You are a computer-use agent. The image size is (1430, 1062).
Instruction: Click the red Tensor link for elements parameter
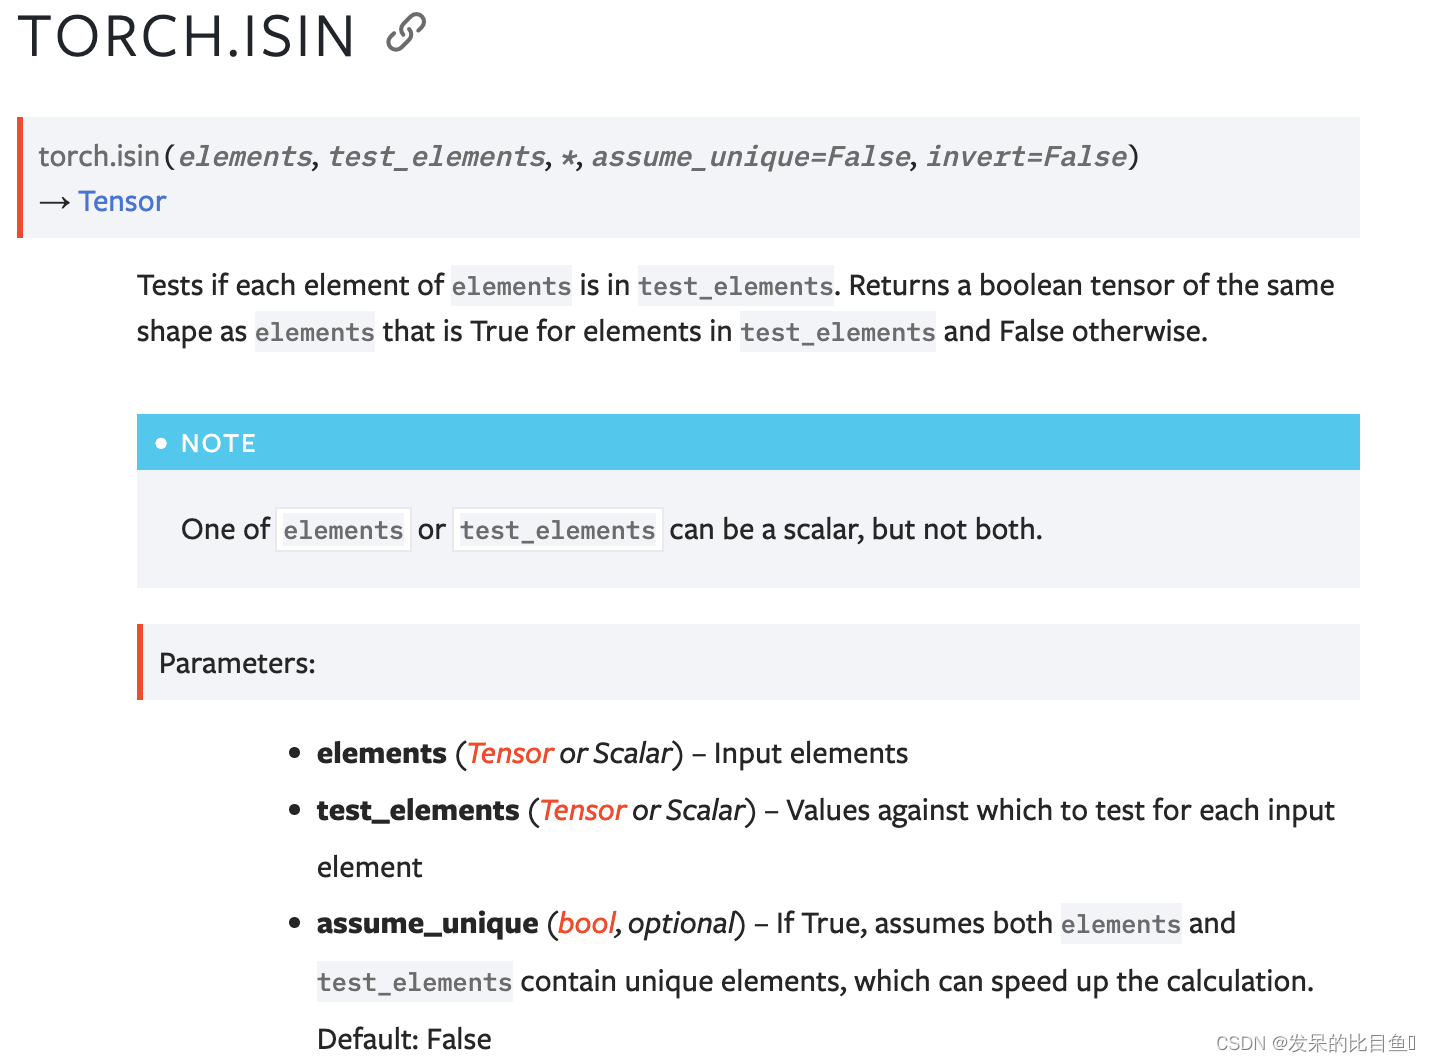coord(510,753)
